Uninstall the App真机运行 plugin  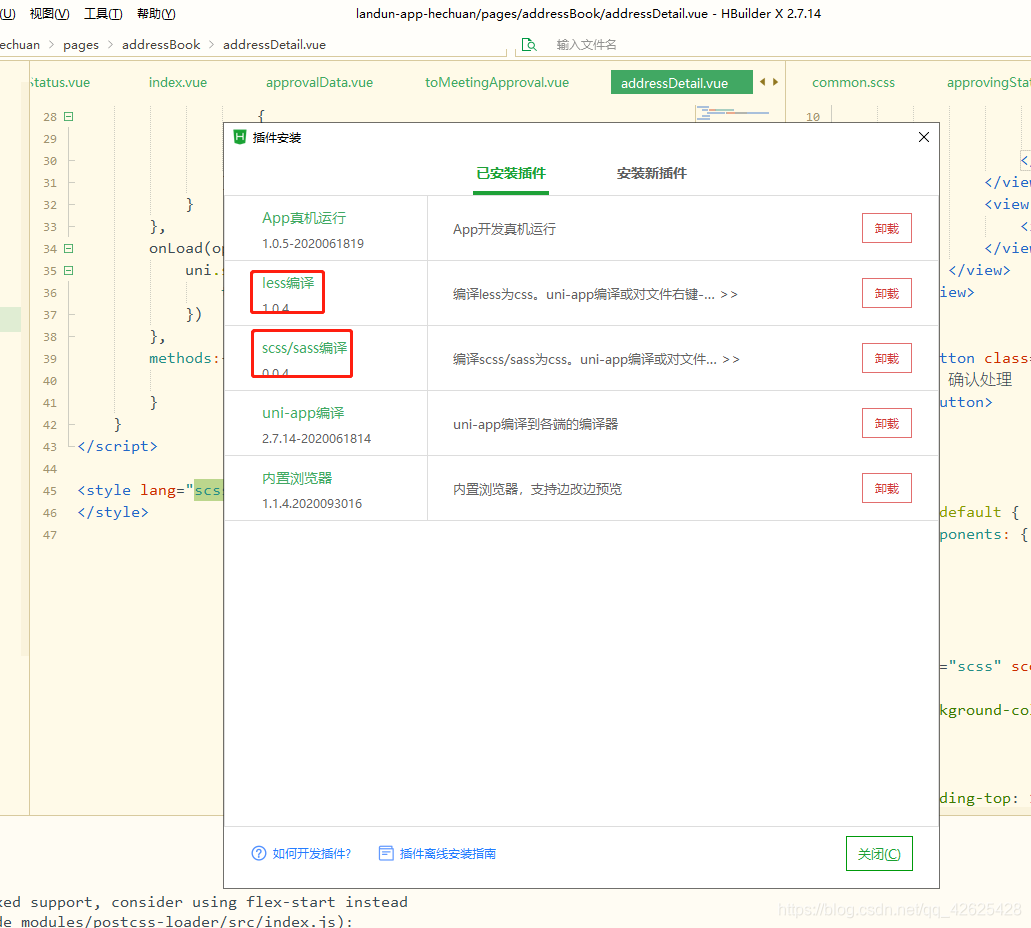[886, 228]
